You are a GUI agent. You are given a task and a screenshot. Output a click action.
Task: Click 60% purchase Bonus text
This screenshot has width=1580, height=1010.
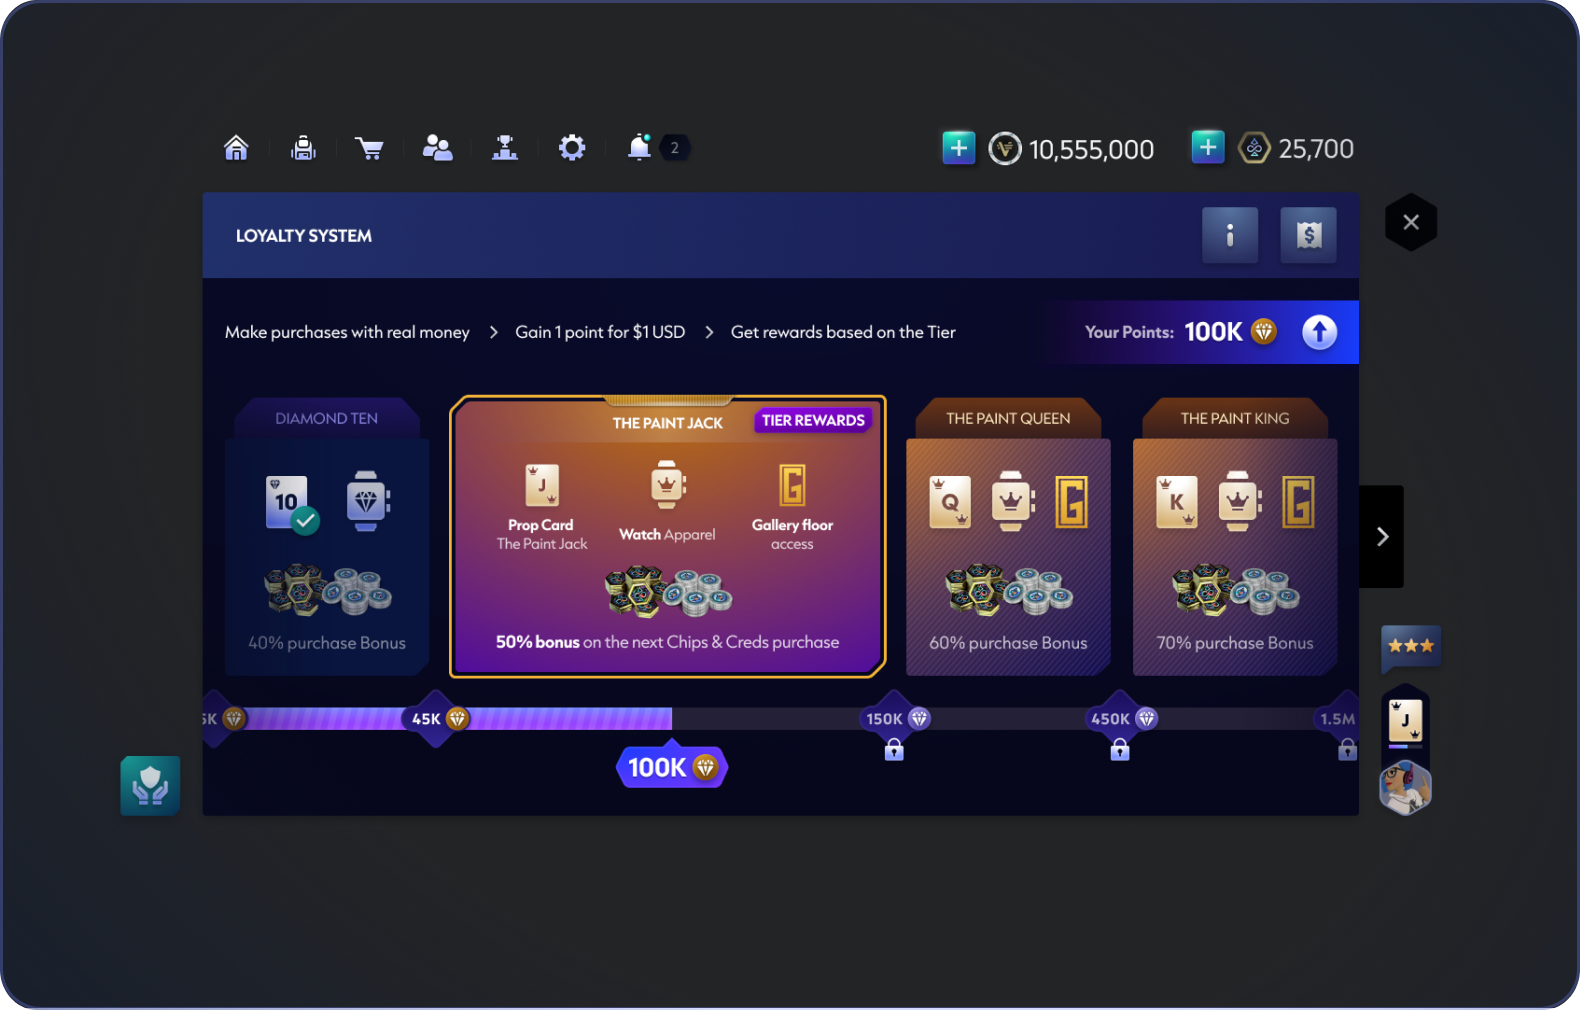pyautogui.click(x=1008, y=643)
